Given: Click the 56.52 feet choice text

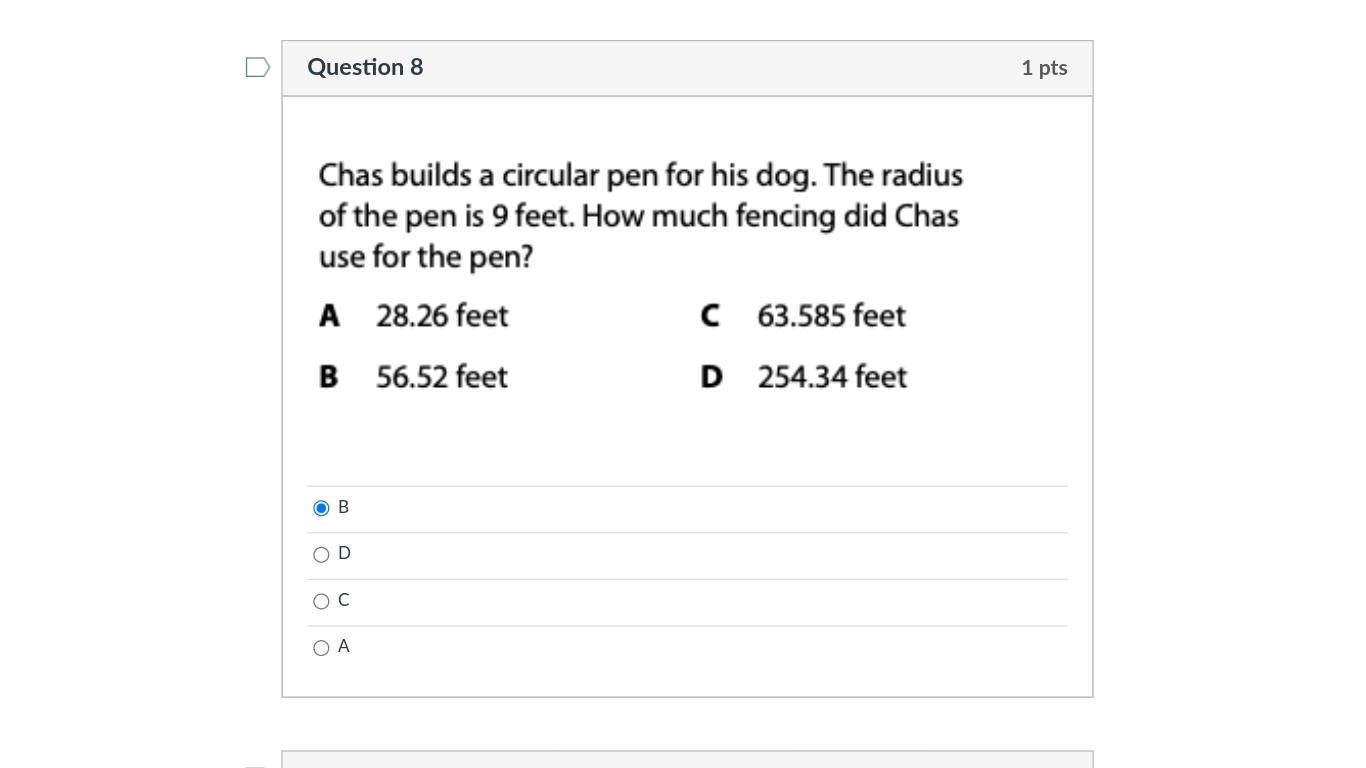Looking at the screenshot, I should (x=442, y=377).
